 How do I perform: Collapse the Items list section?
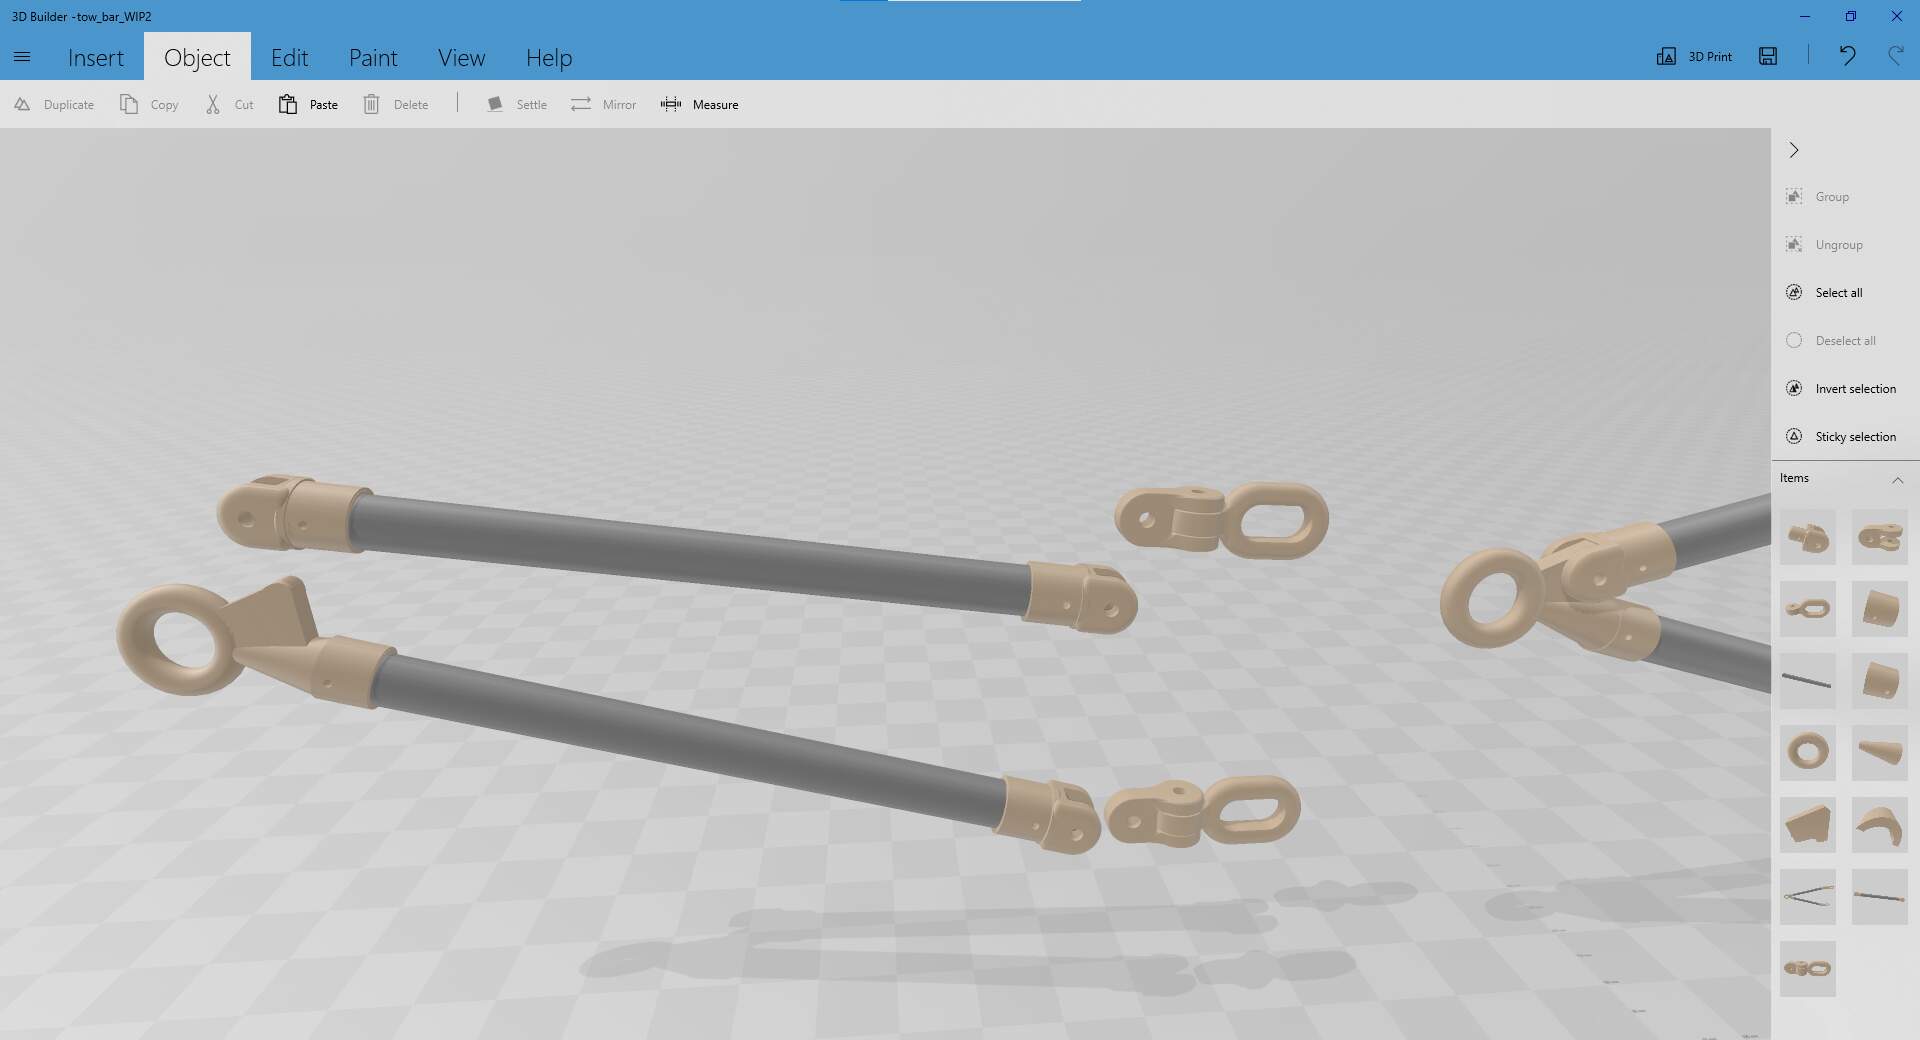point(1897,479)
